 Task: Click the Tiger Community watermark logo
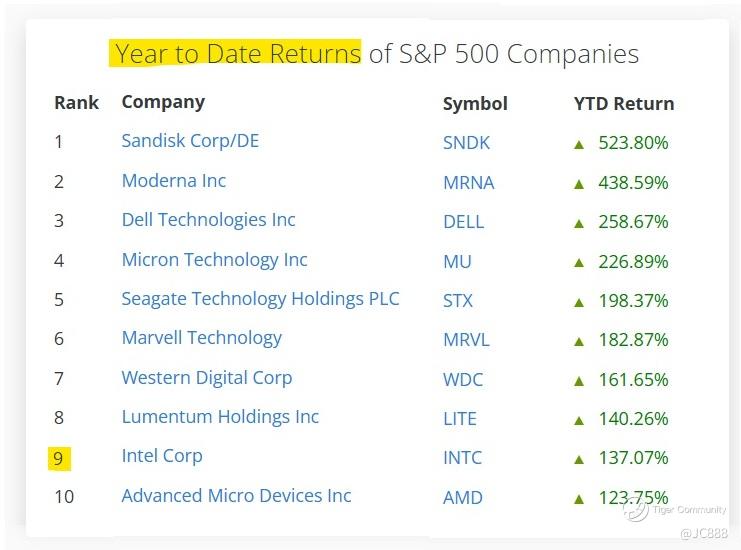(636, 510)
